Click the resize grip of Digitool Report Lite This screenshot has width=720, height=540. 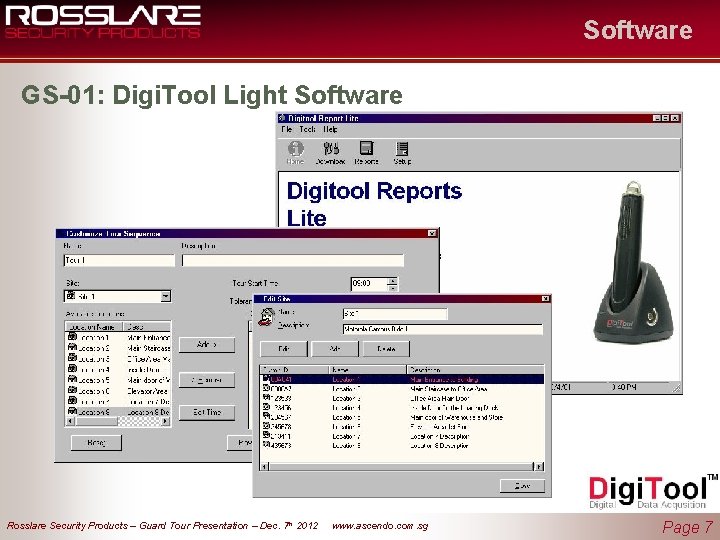(x=676, y=388)
